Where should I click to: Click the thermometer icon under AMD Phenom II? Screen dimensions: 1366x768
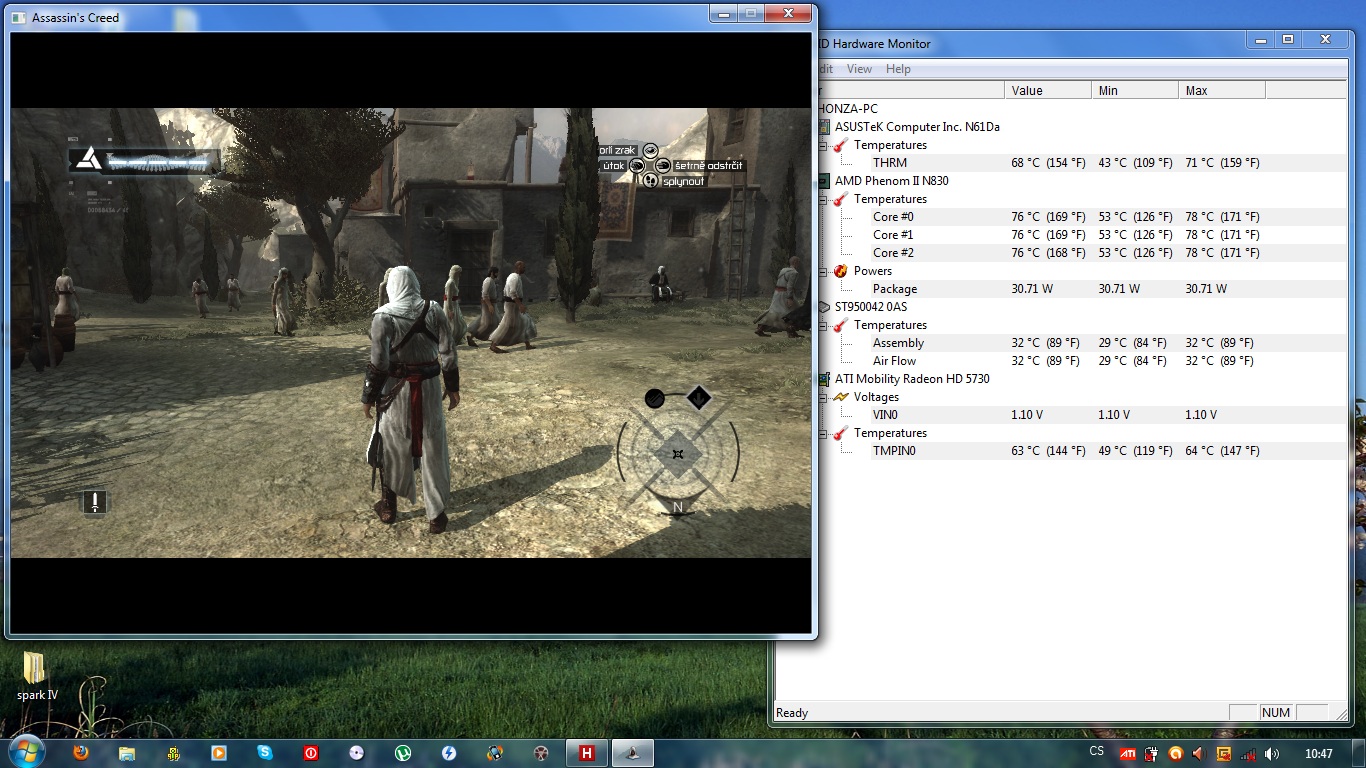[840, 199]
